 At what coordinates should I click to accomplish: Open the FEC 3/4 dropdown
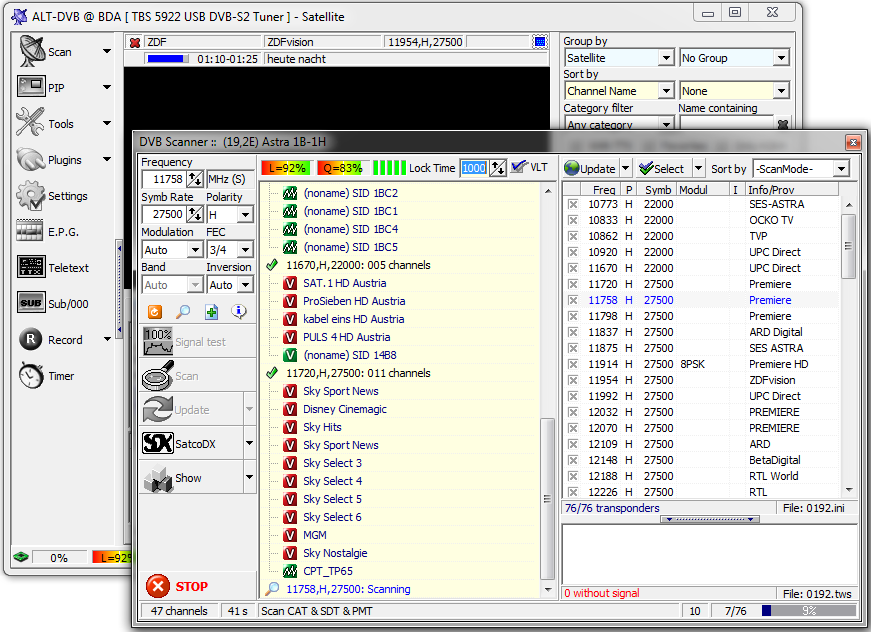(245, 250)
